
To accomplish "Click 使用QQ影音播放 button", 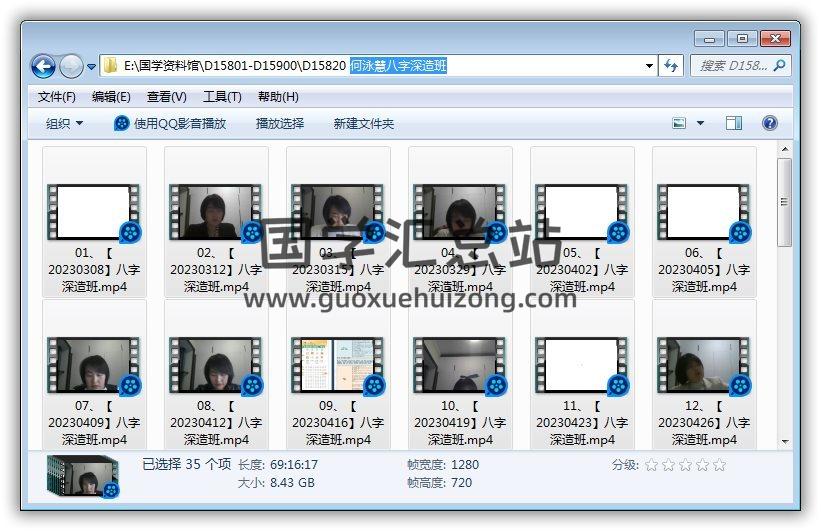I will 170,124.
